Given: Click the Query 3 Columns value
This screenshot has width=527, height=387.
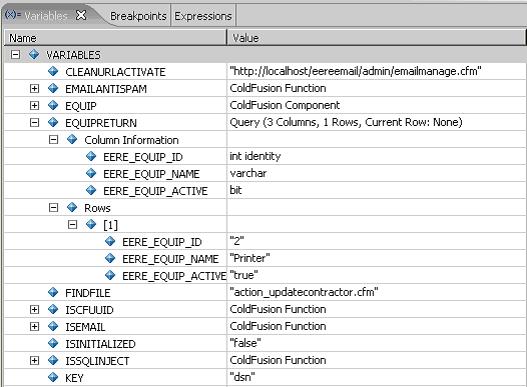Looking at the screenshot, I should coord(346,122).
